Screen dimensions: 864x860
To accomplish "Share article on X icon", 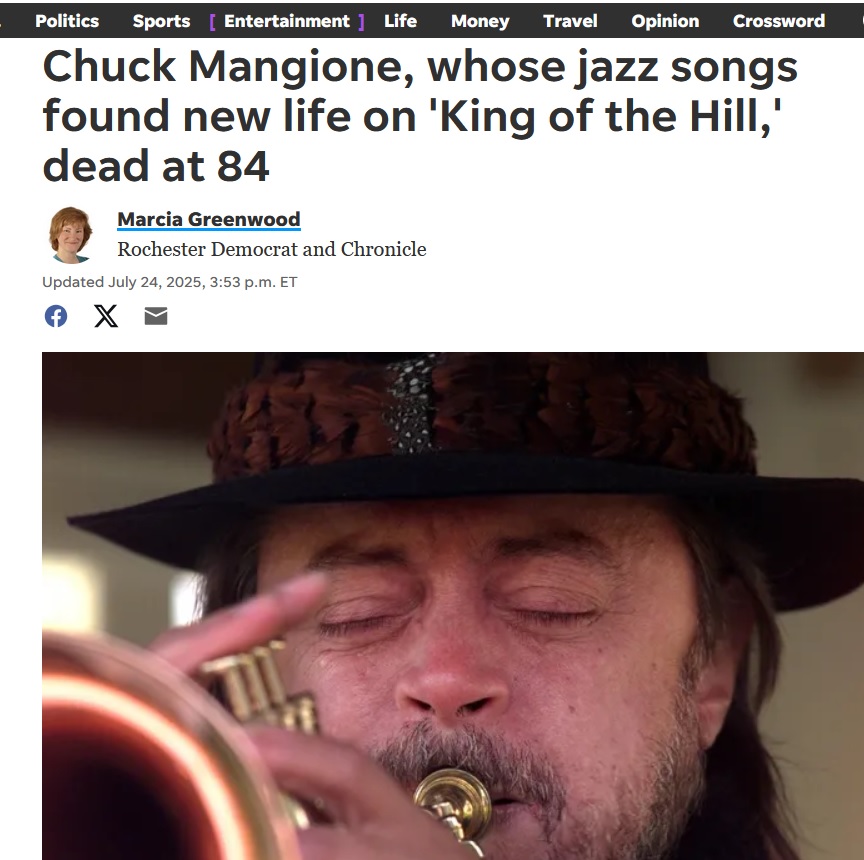I will [x=106, y=316].
